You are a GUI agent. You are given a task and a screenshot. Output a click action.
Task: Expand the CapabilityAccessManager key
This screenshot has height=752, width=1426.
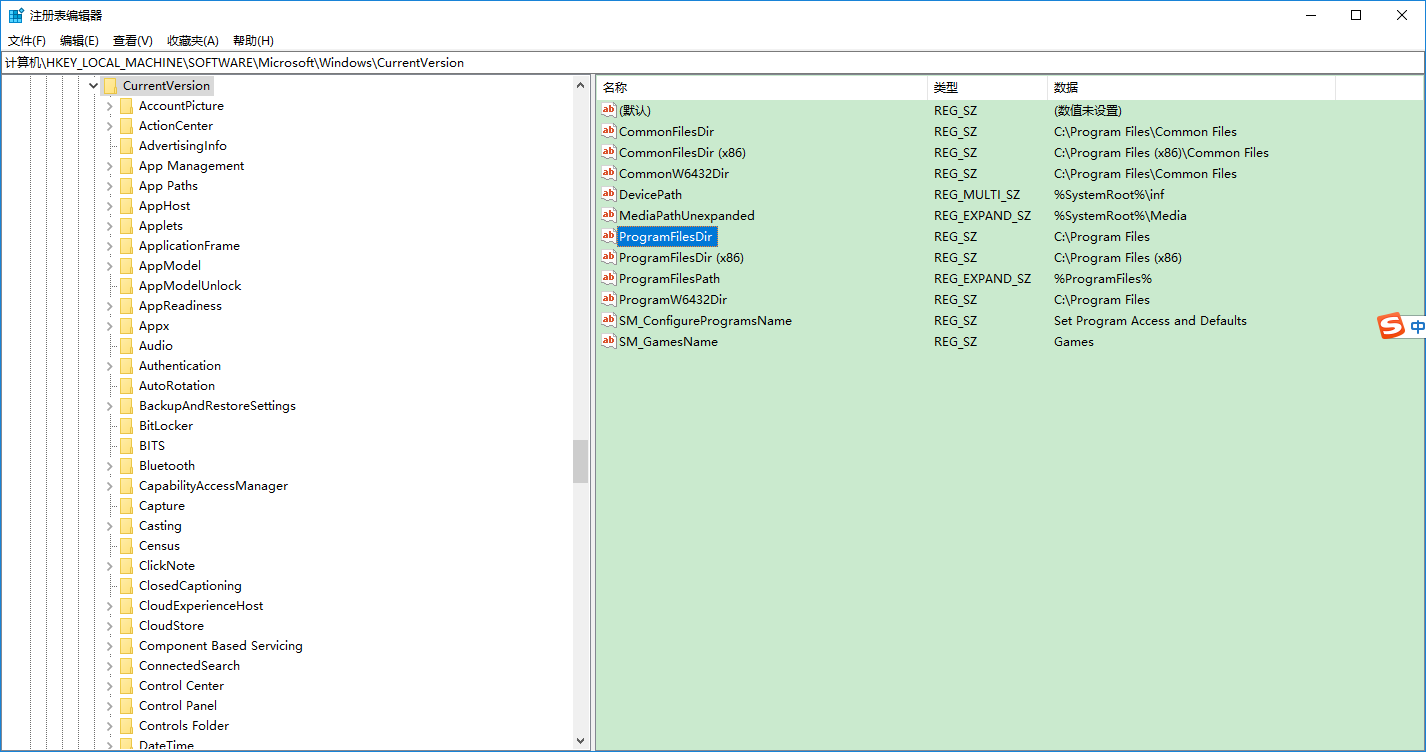110,486
